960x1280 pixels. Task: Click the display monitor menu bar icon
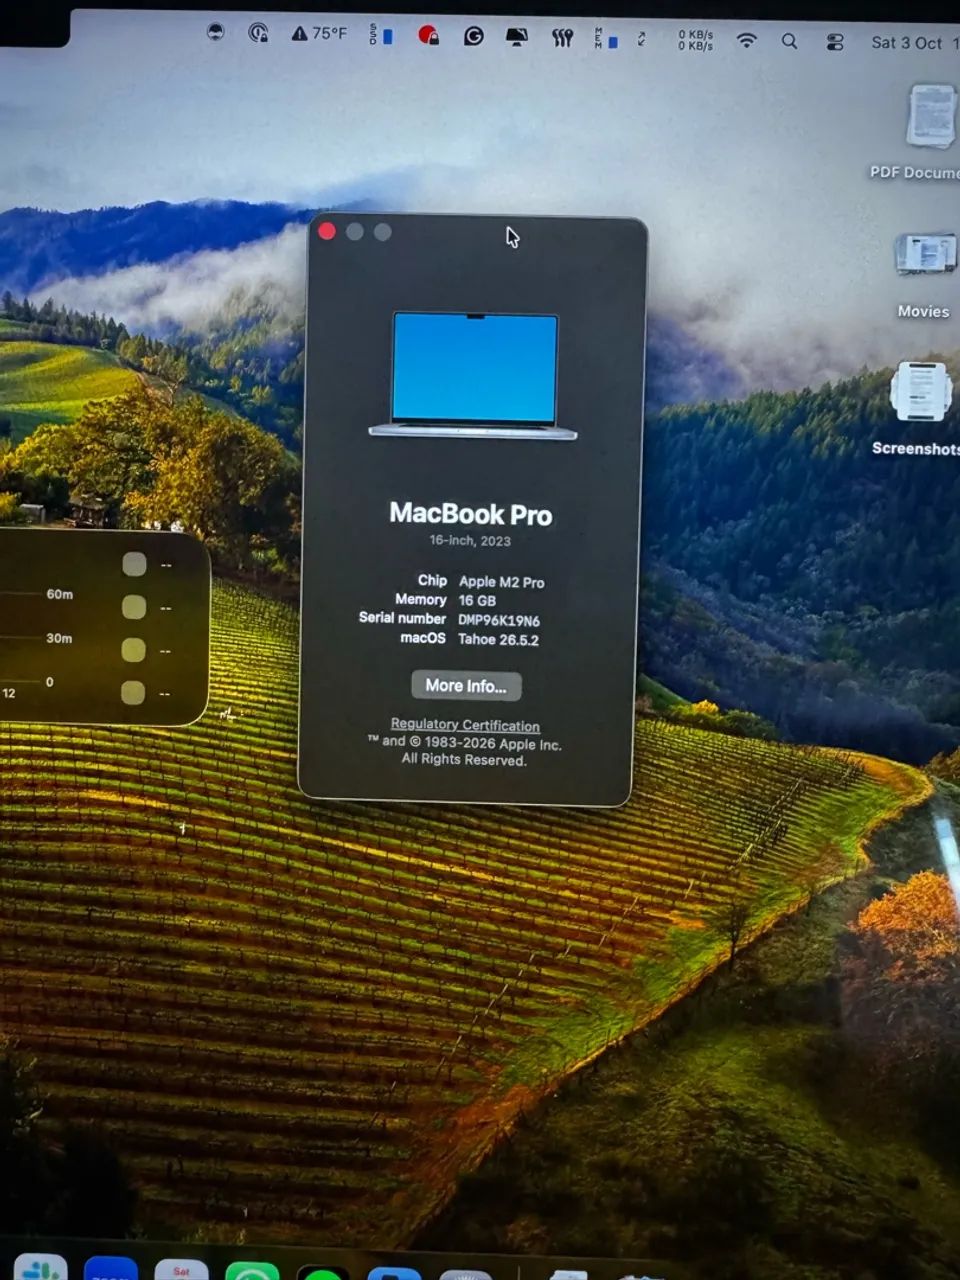[x=517, y=37]
